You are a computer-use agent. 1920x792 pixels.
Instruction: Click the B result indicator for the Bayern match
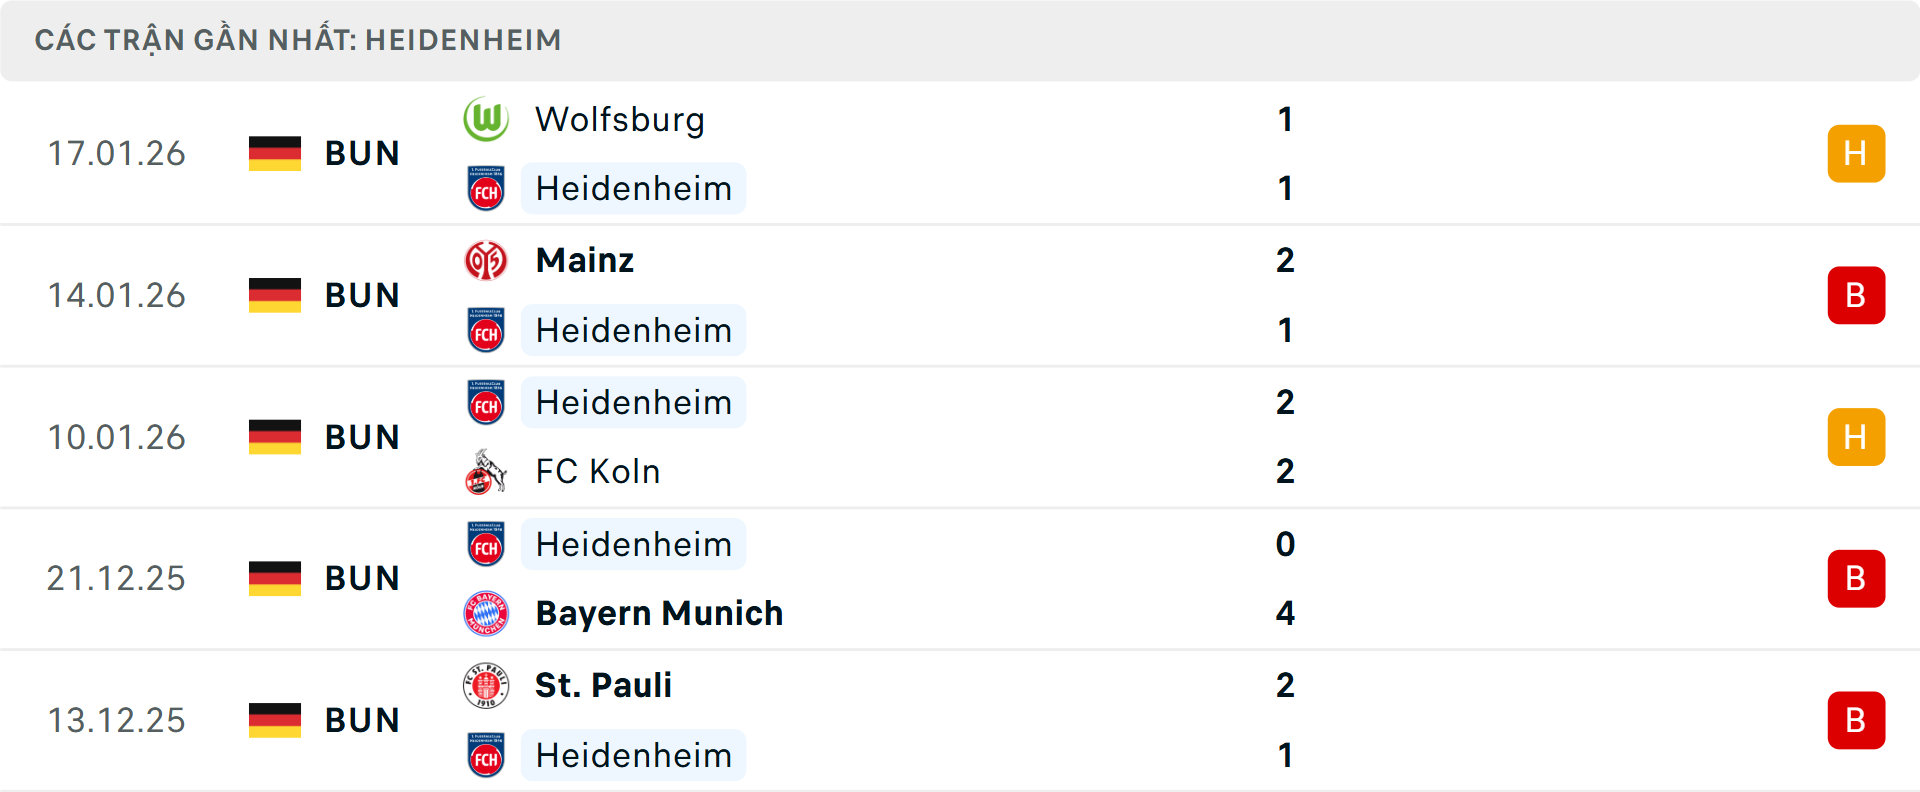click(x=1856, y=578)
